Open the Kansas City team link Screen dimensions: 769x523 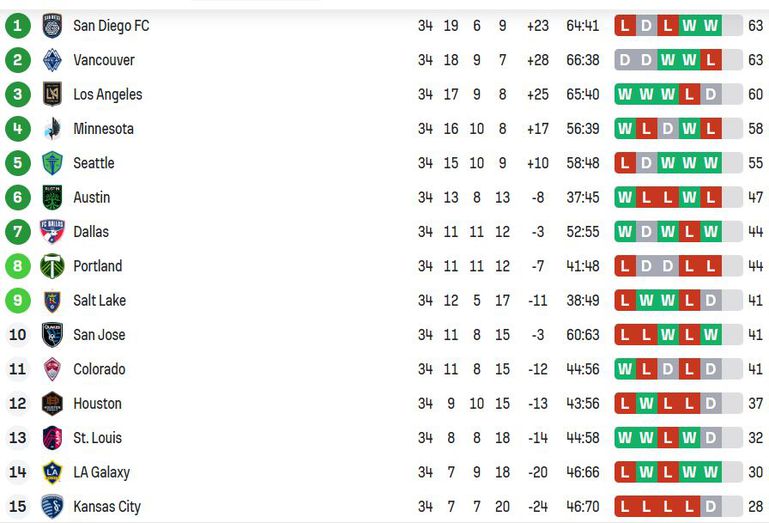107,507
